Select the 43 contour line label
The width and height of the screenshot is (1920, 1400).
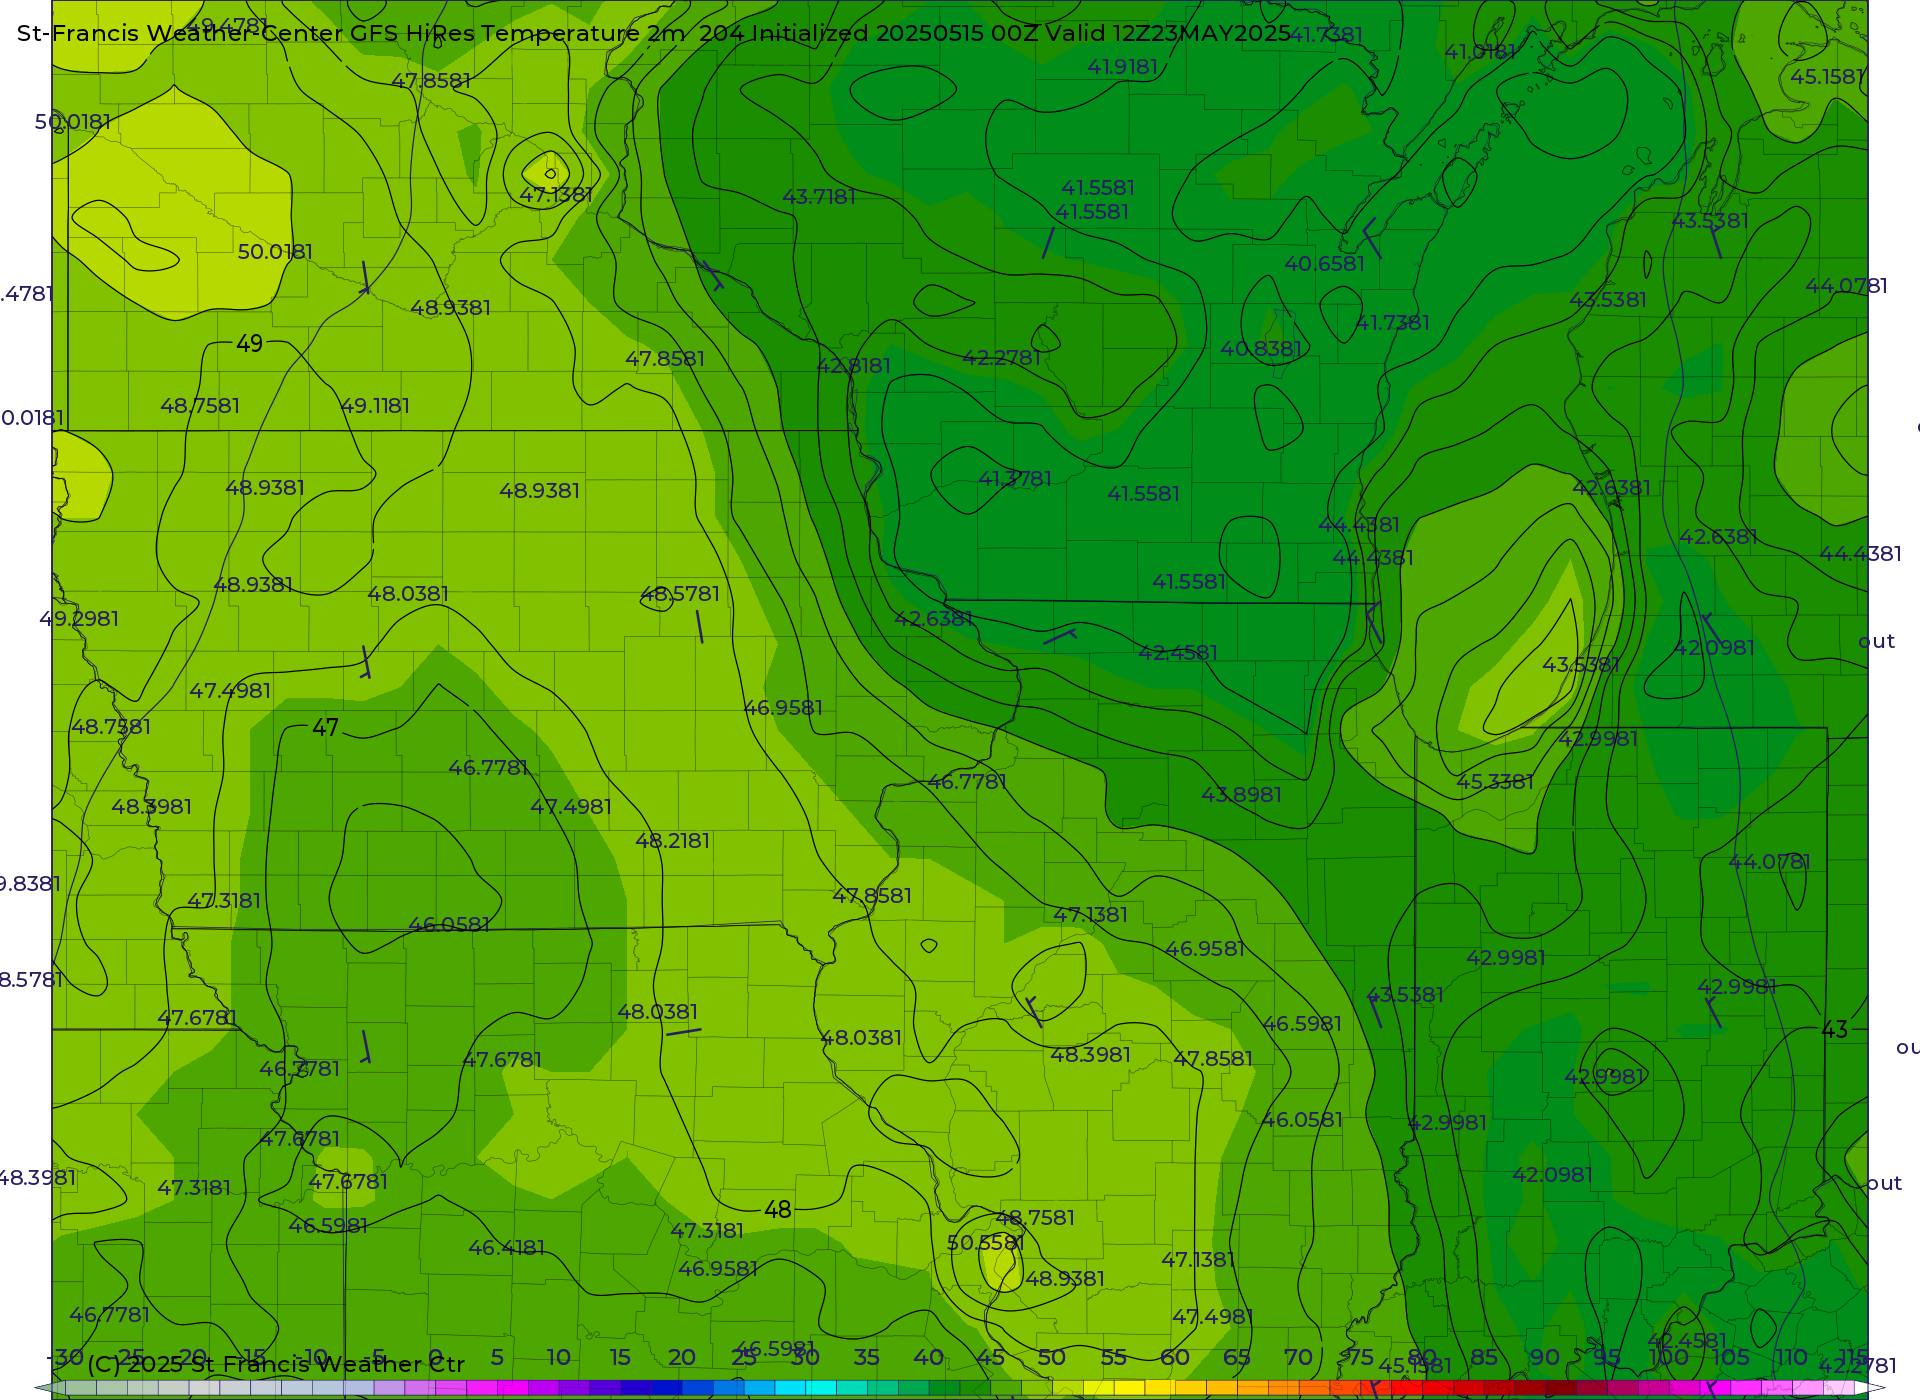tap(1835, 1030)
